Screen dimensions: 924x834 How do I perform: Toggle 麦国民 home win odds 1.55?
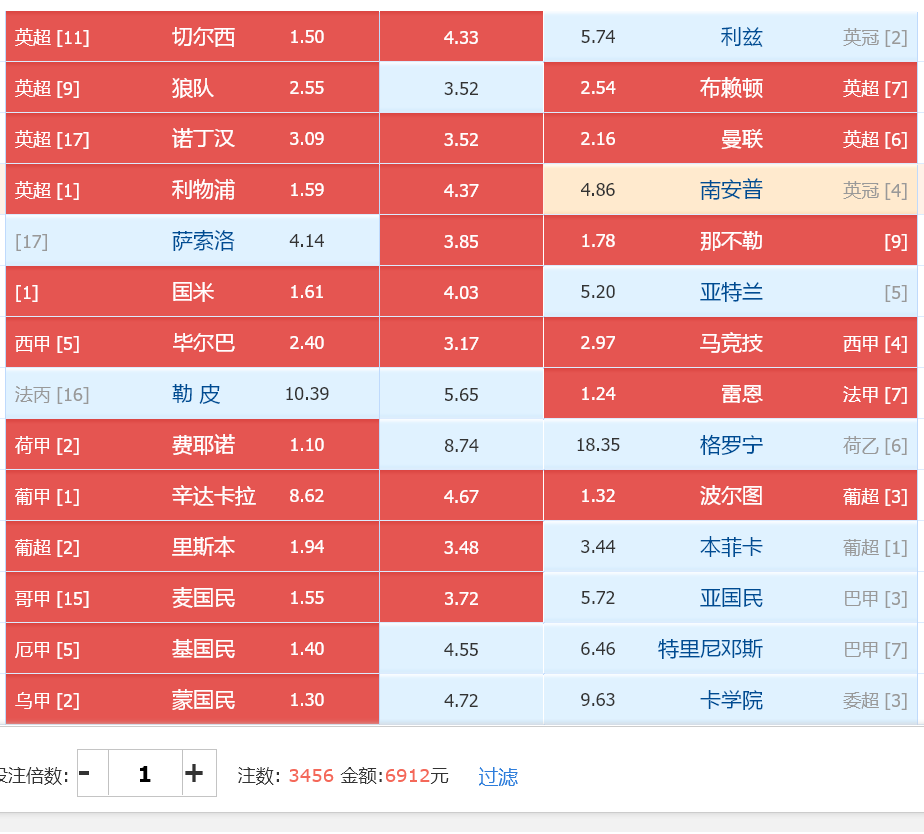(192, 598)
